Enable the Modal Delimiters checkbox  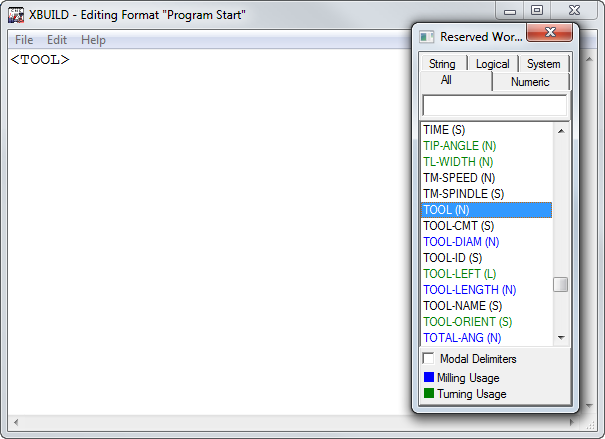[x=428, y=358]
